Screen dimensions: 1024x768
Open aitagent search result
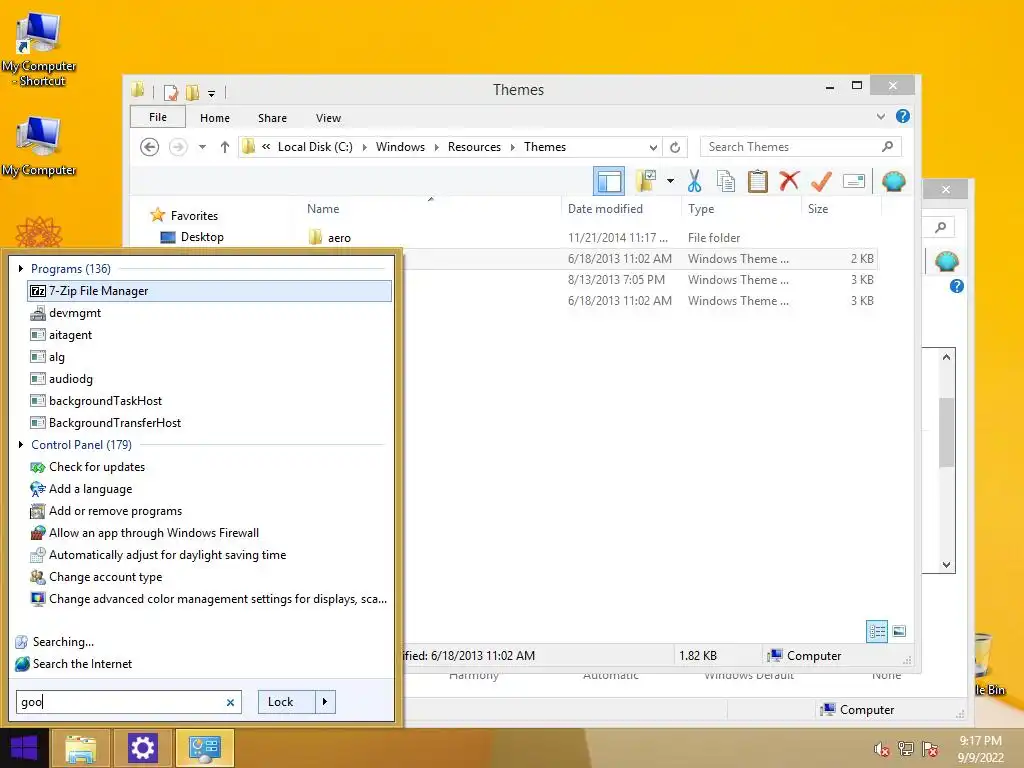point(209,335)
